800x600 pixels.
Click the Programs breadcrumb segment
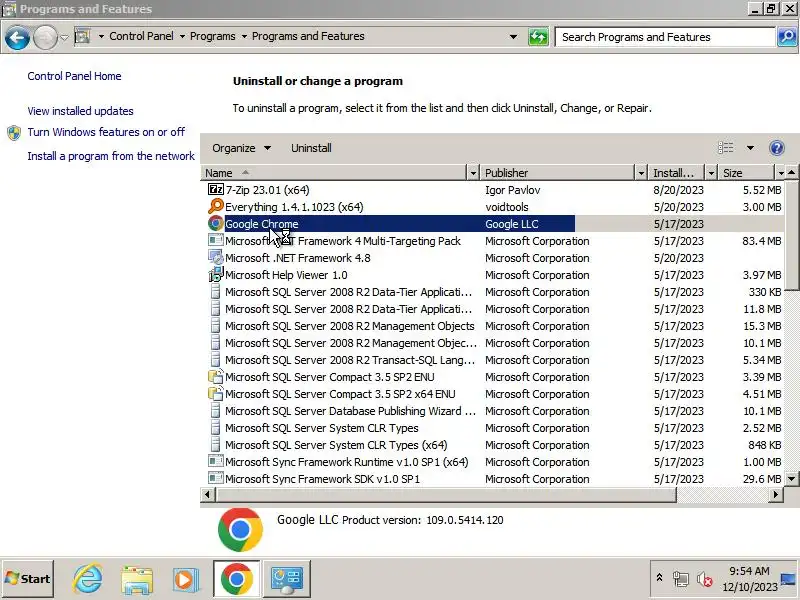213,36
